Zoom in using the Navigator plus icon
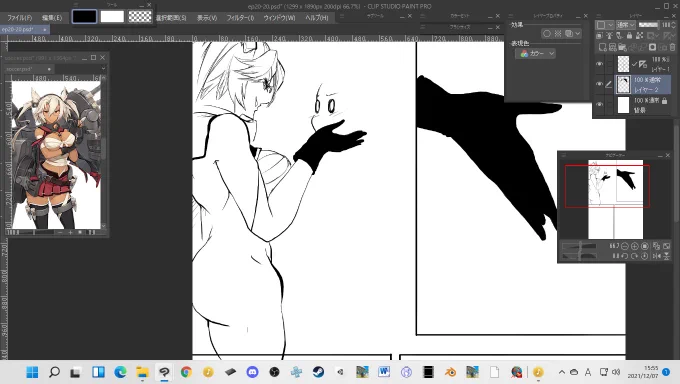Viewport: 680px width, 384px height. (634, 246)
